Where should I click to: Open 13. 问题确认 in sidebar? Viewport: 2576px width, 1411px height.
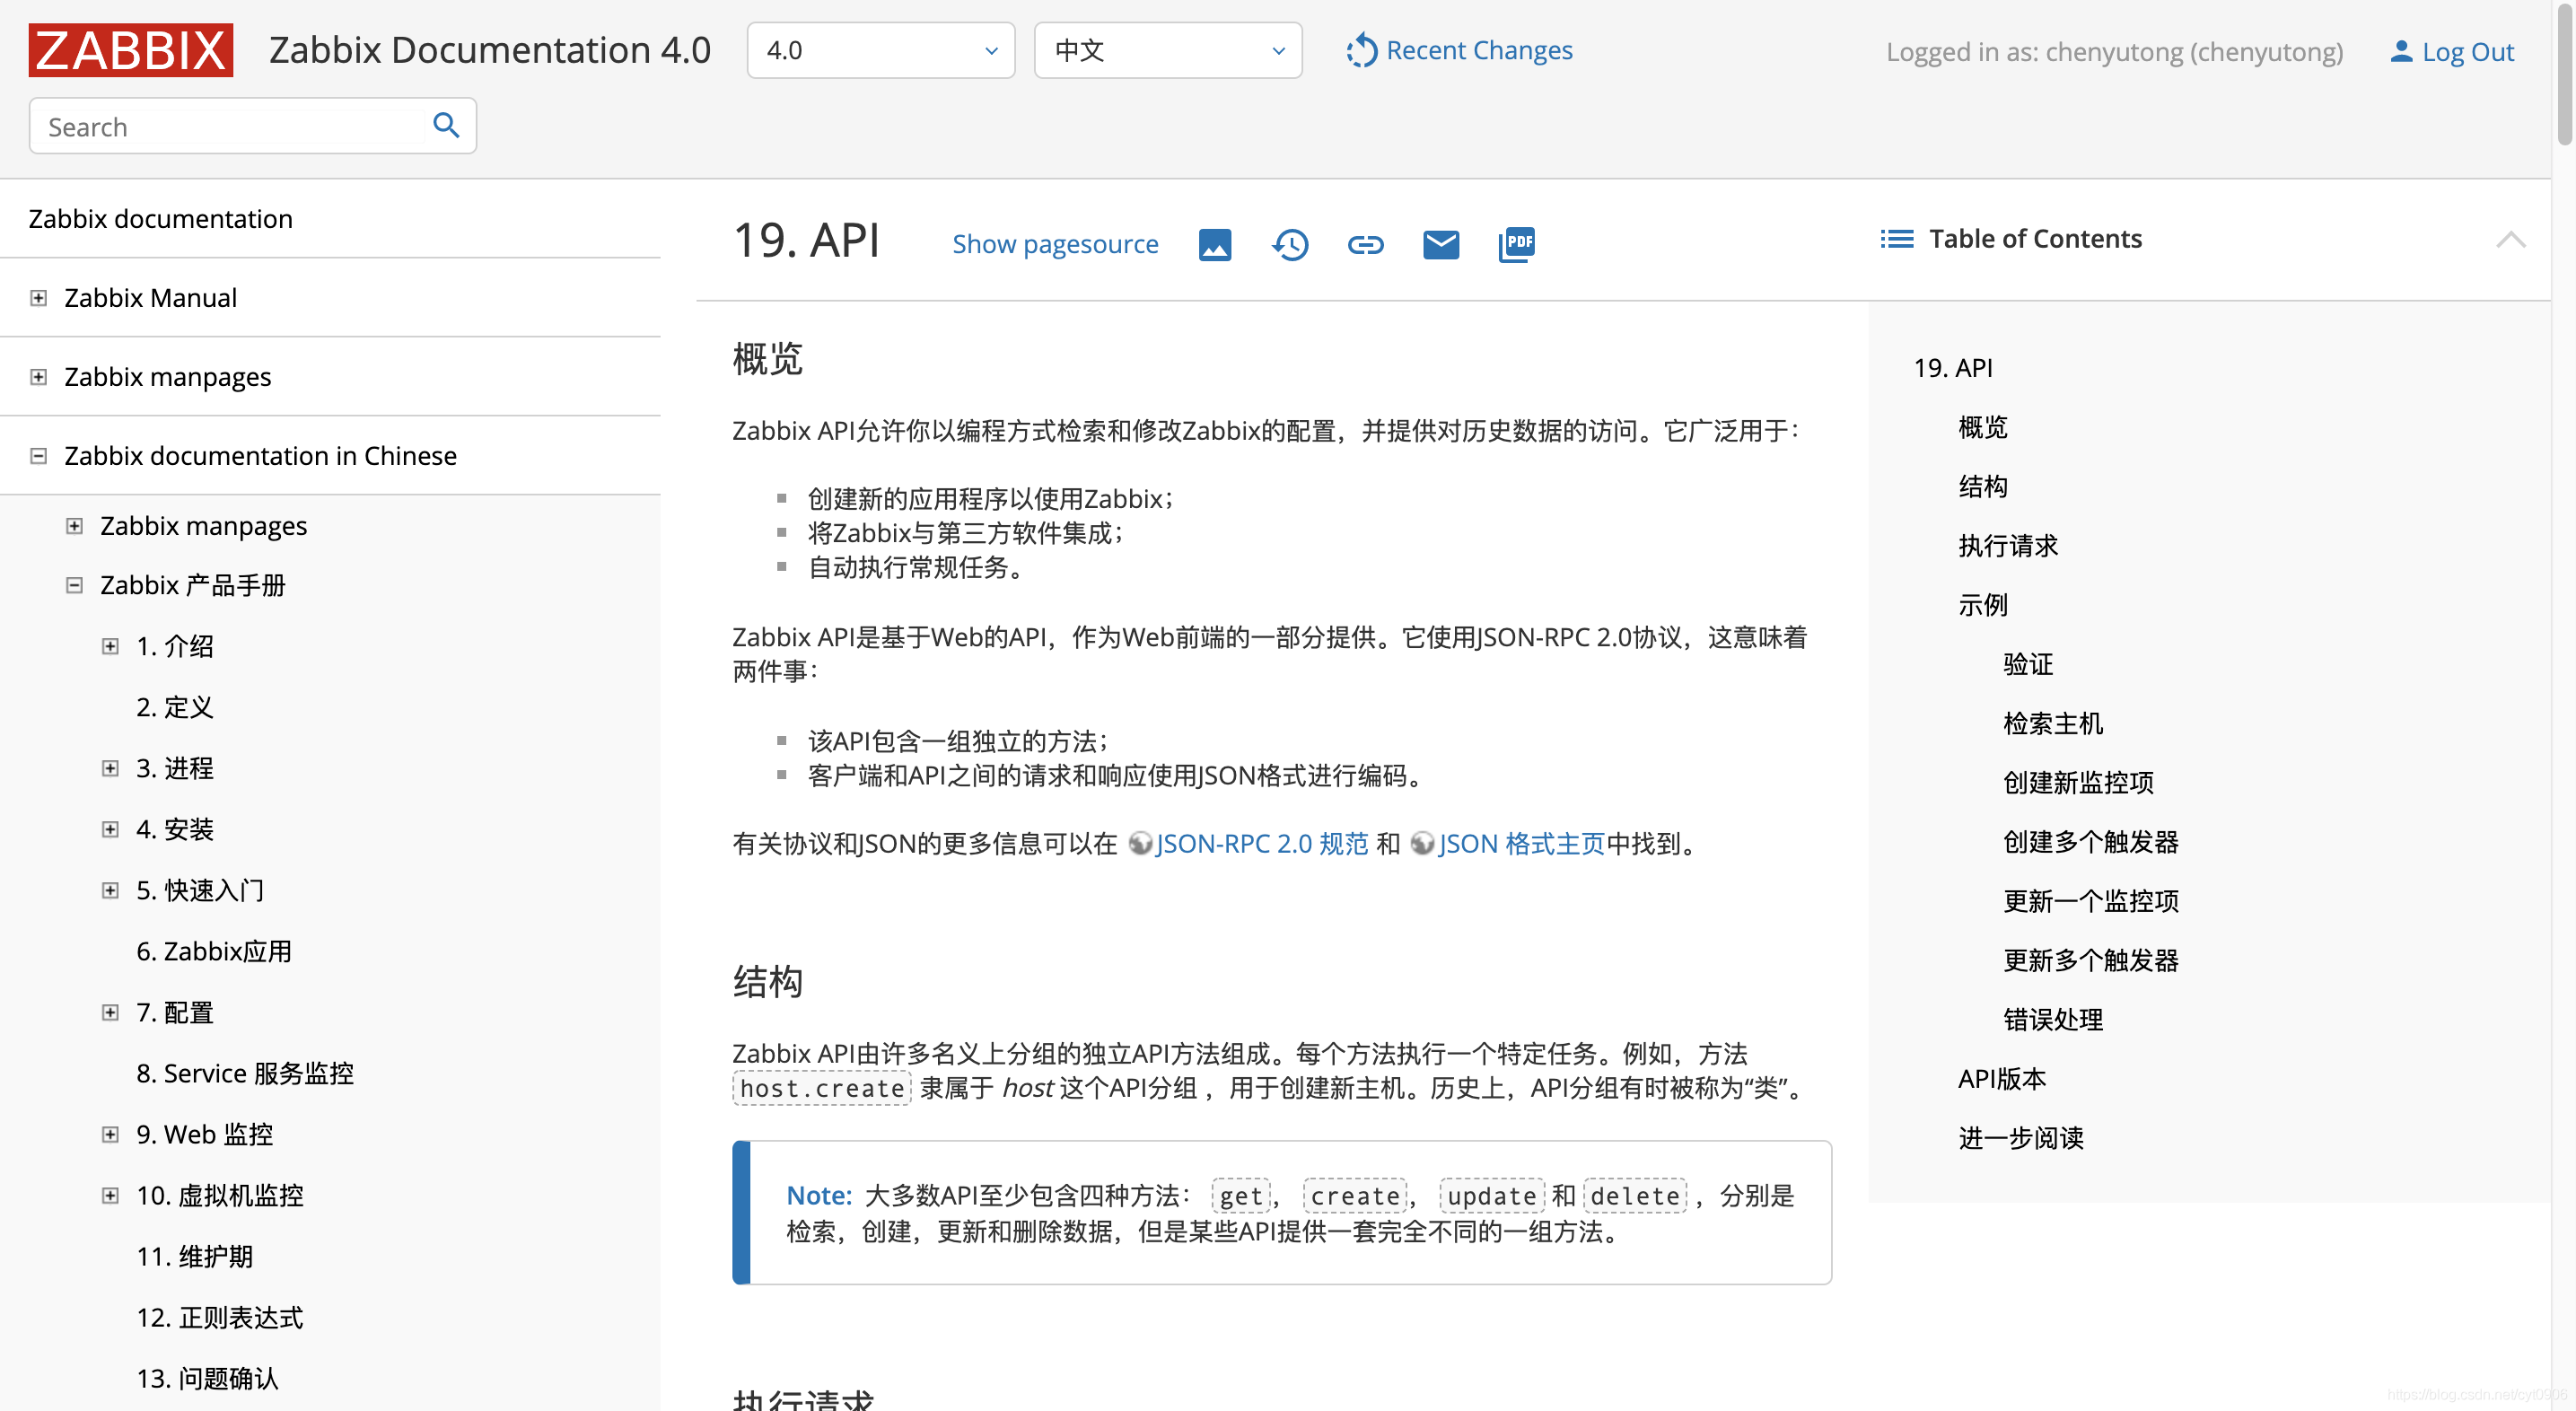pos(207,1378)
